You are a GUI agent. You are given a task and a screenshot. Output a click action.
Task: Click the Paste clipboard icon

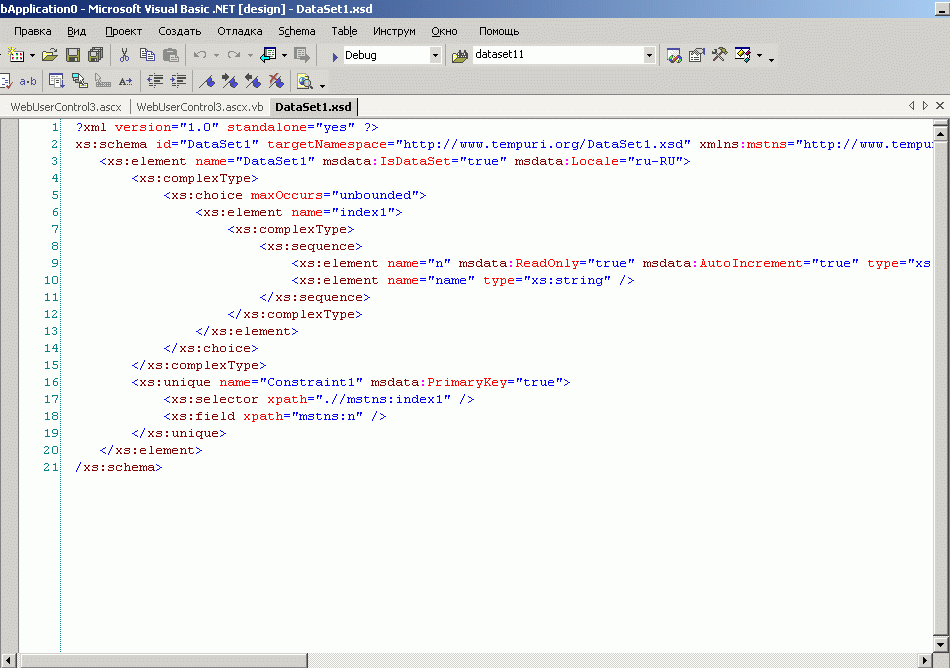click(x=171, y=55)
